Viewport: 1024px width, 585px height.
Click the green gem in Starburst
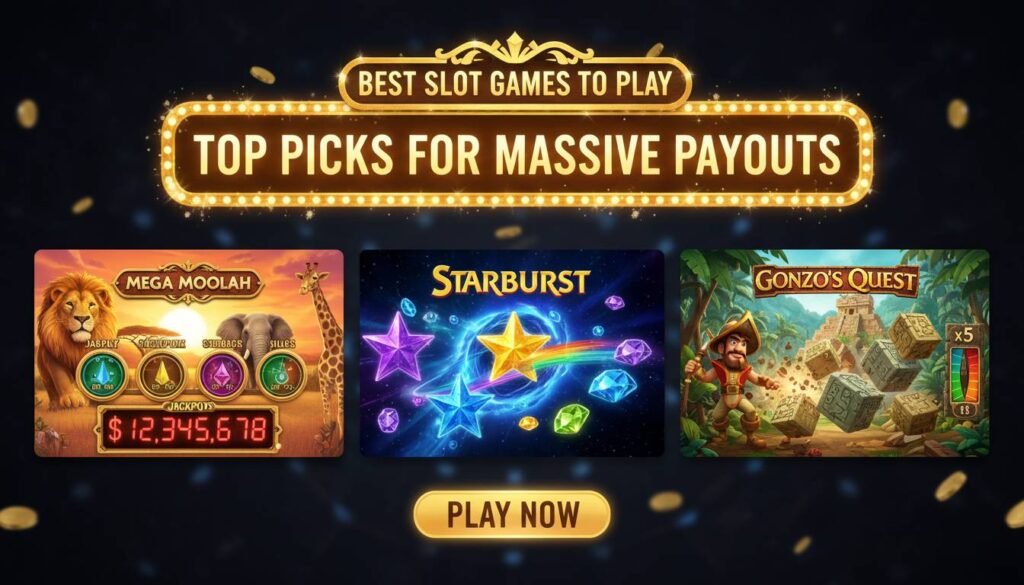(x=571, y=419)
